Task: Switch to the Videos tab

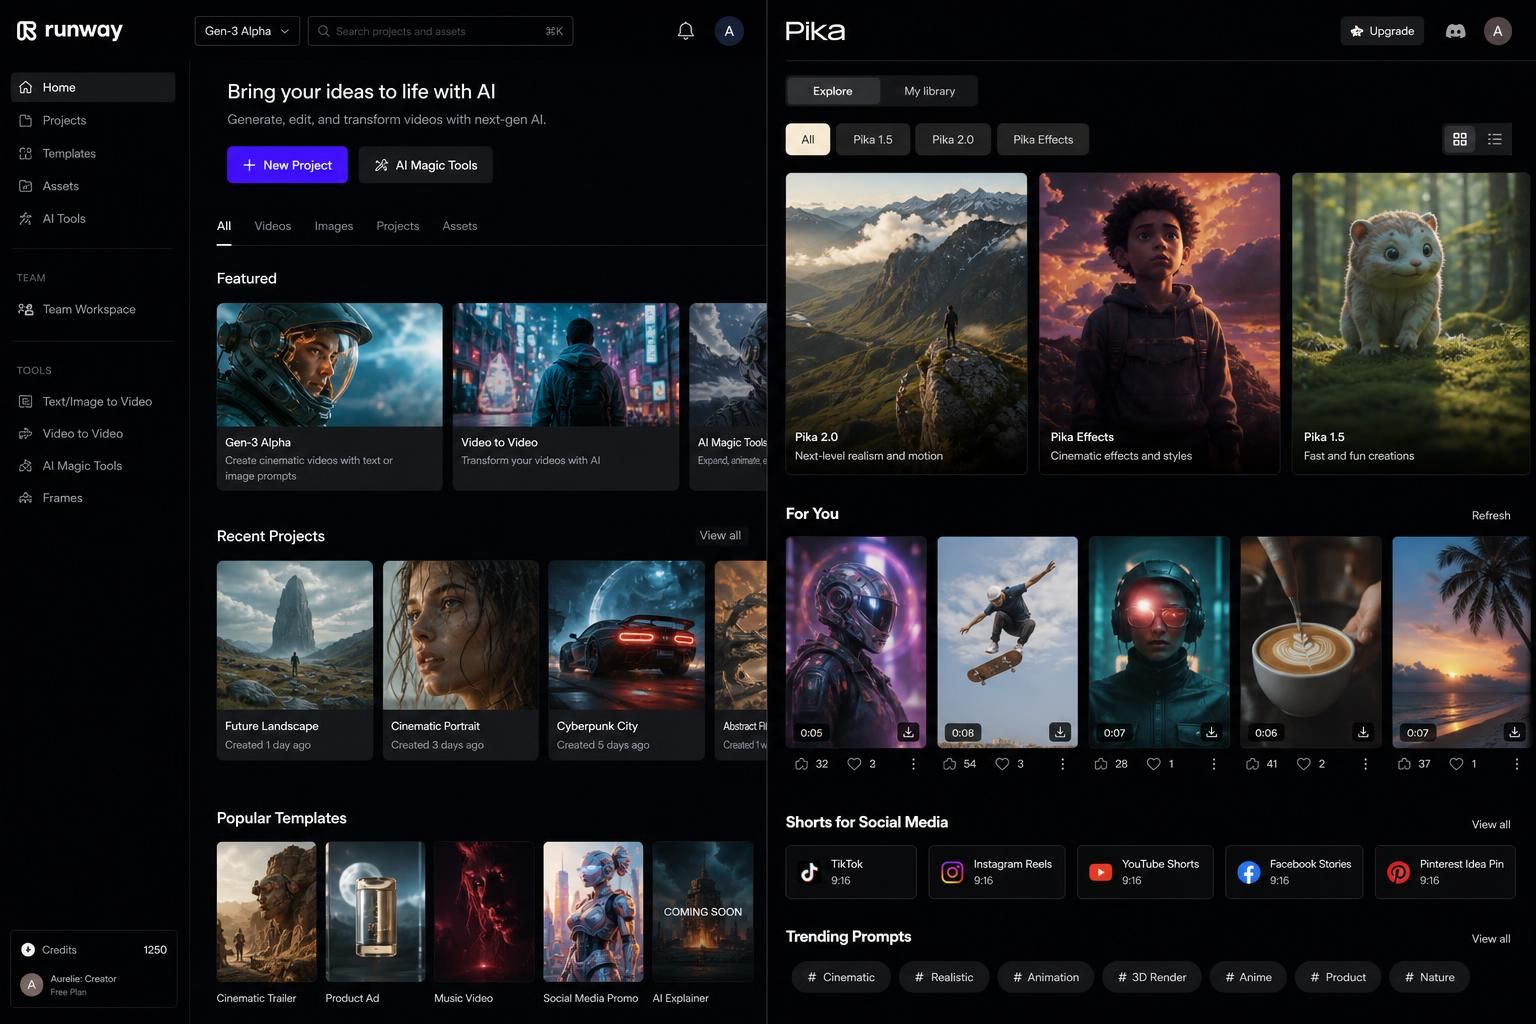Action: click(273, 226)
